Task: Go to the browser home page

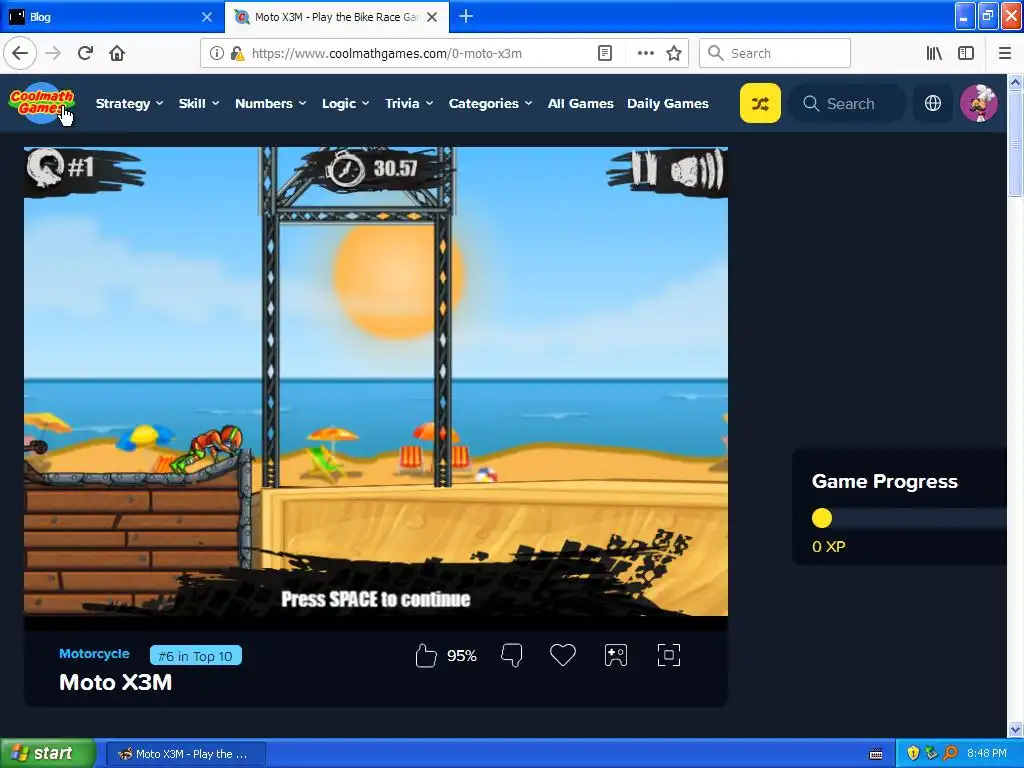Action: [x=117, y=53]
